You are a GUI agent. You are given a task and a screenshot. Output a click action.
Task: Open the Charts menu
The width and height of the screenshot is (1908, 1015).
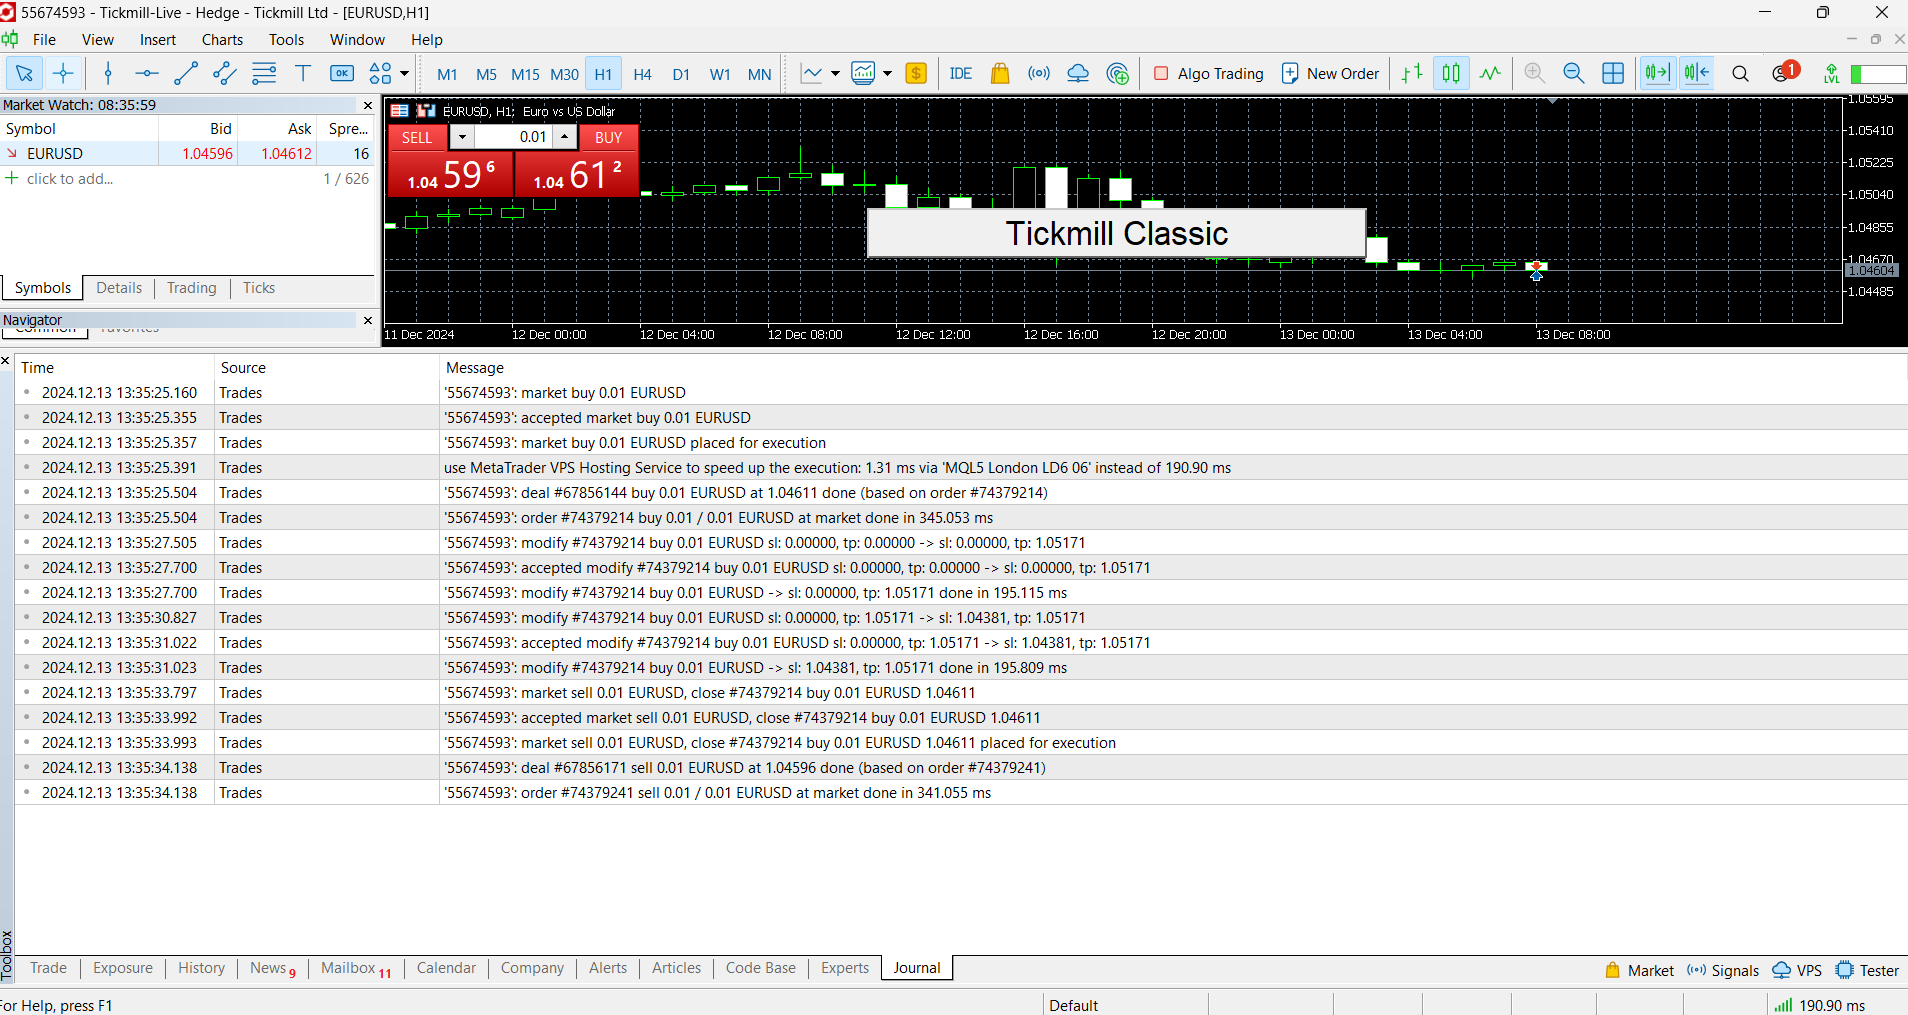[222, 40]
